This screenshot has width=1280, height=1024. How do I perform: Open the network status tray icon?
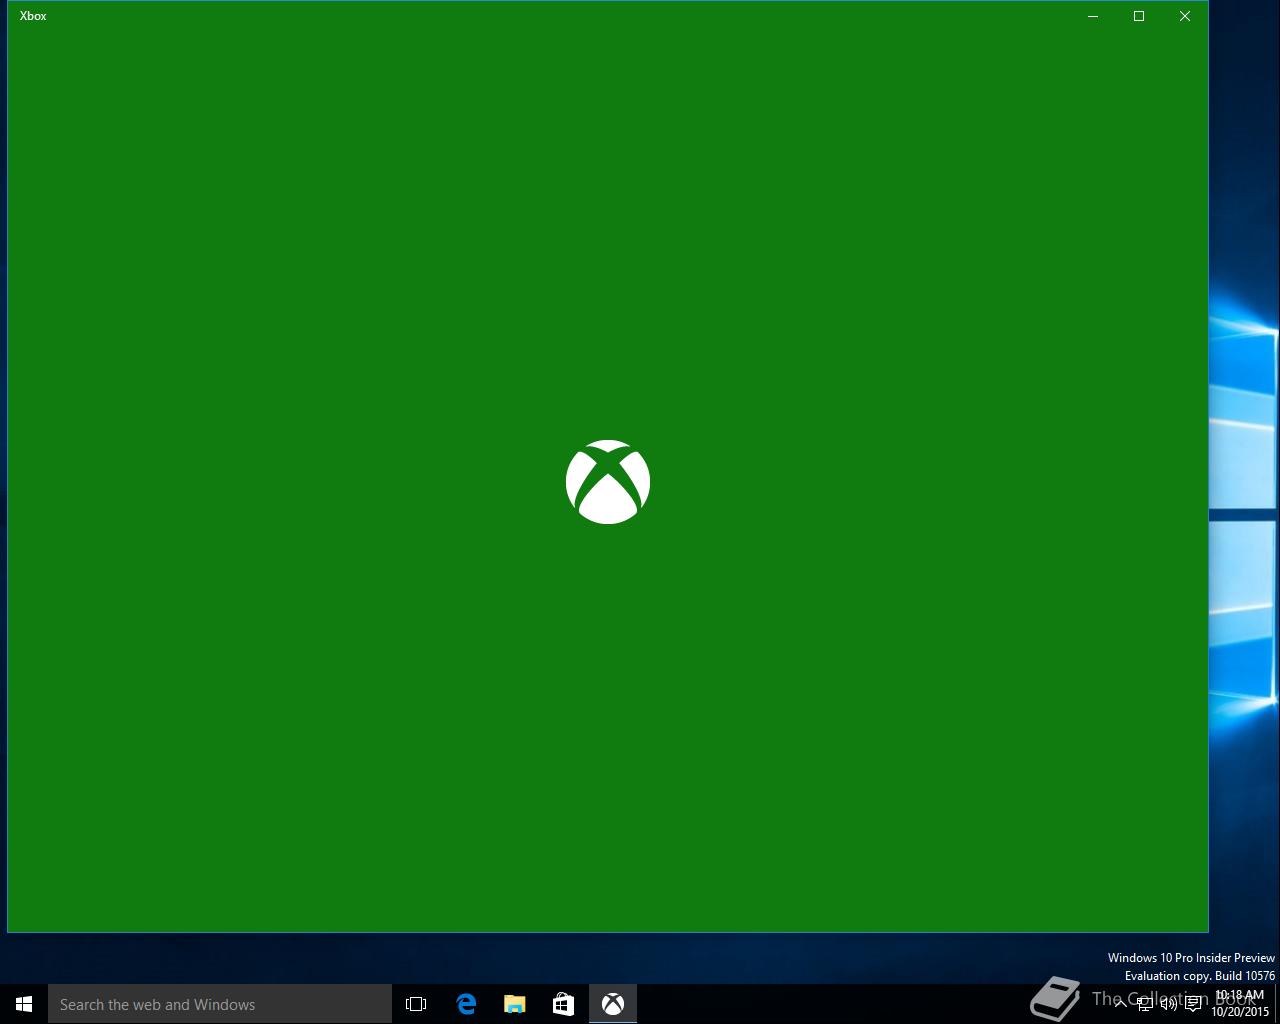[x=1144, y=1004]
